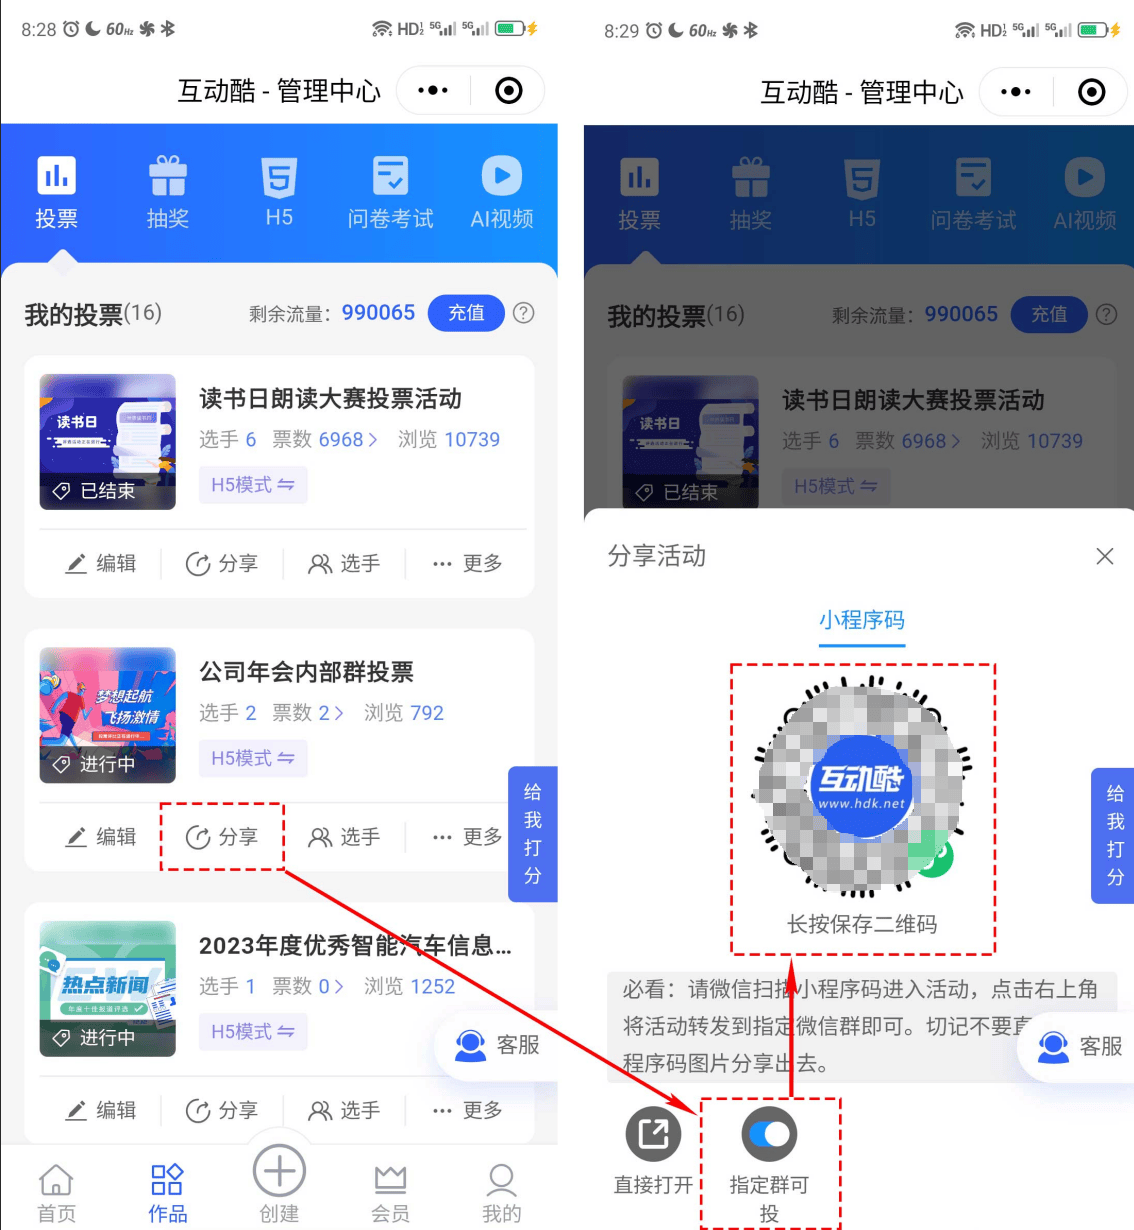Open 我的 profile tab in bottom bar
The image size is (1134, 1230).
point(501,1194)
